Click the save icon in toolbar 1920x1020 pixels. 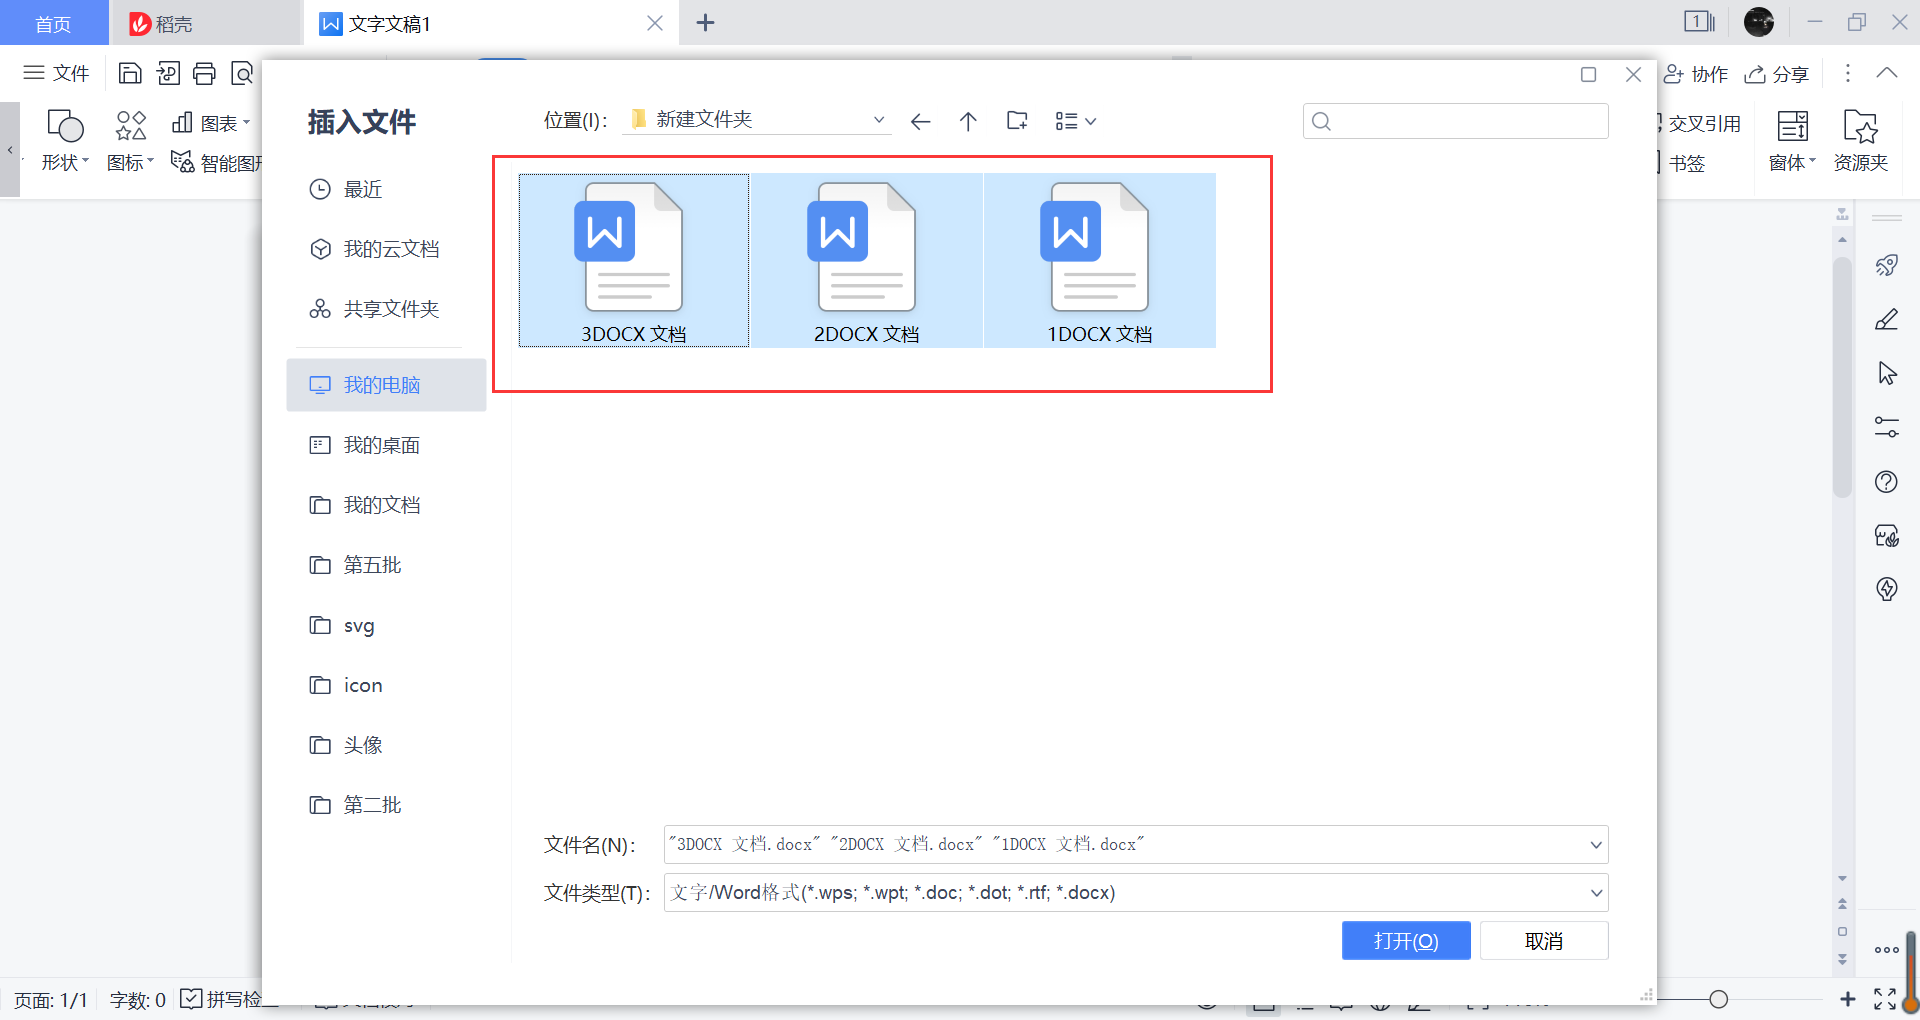coord(130,73)
